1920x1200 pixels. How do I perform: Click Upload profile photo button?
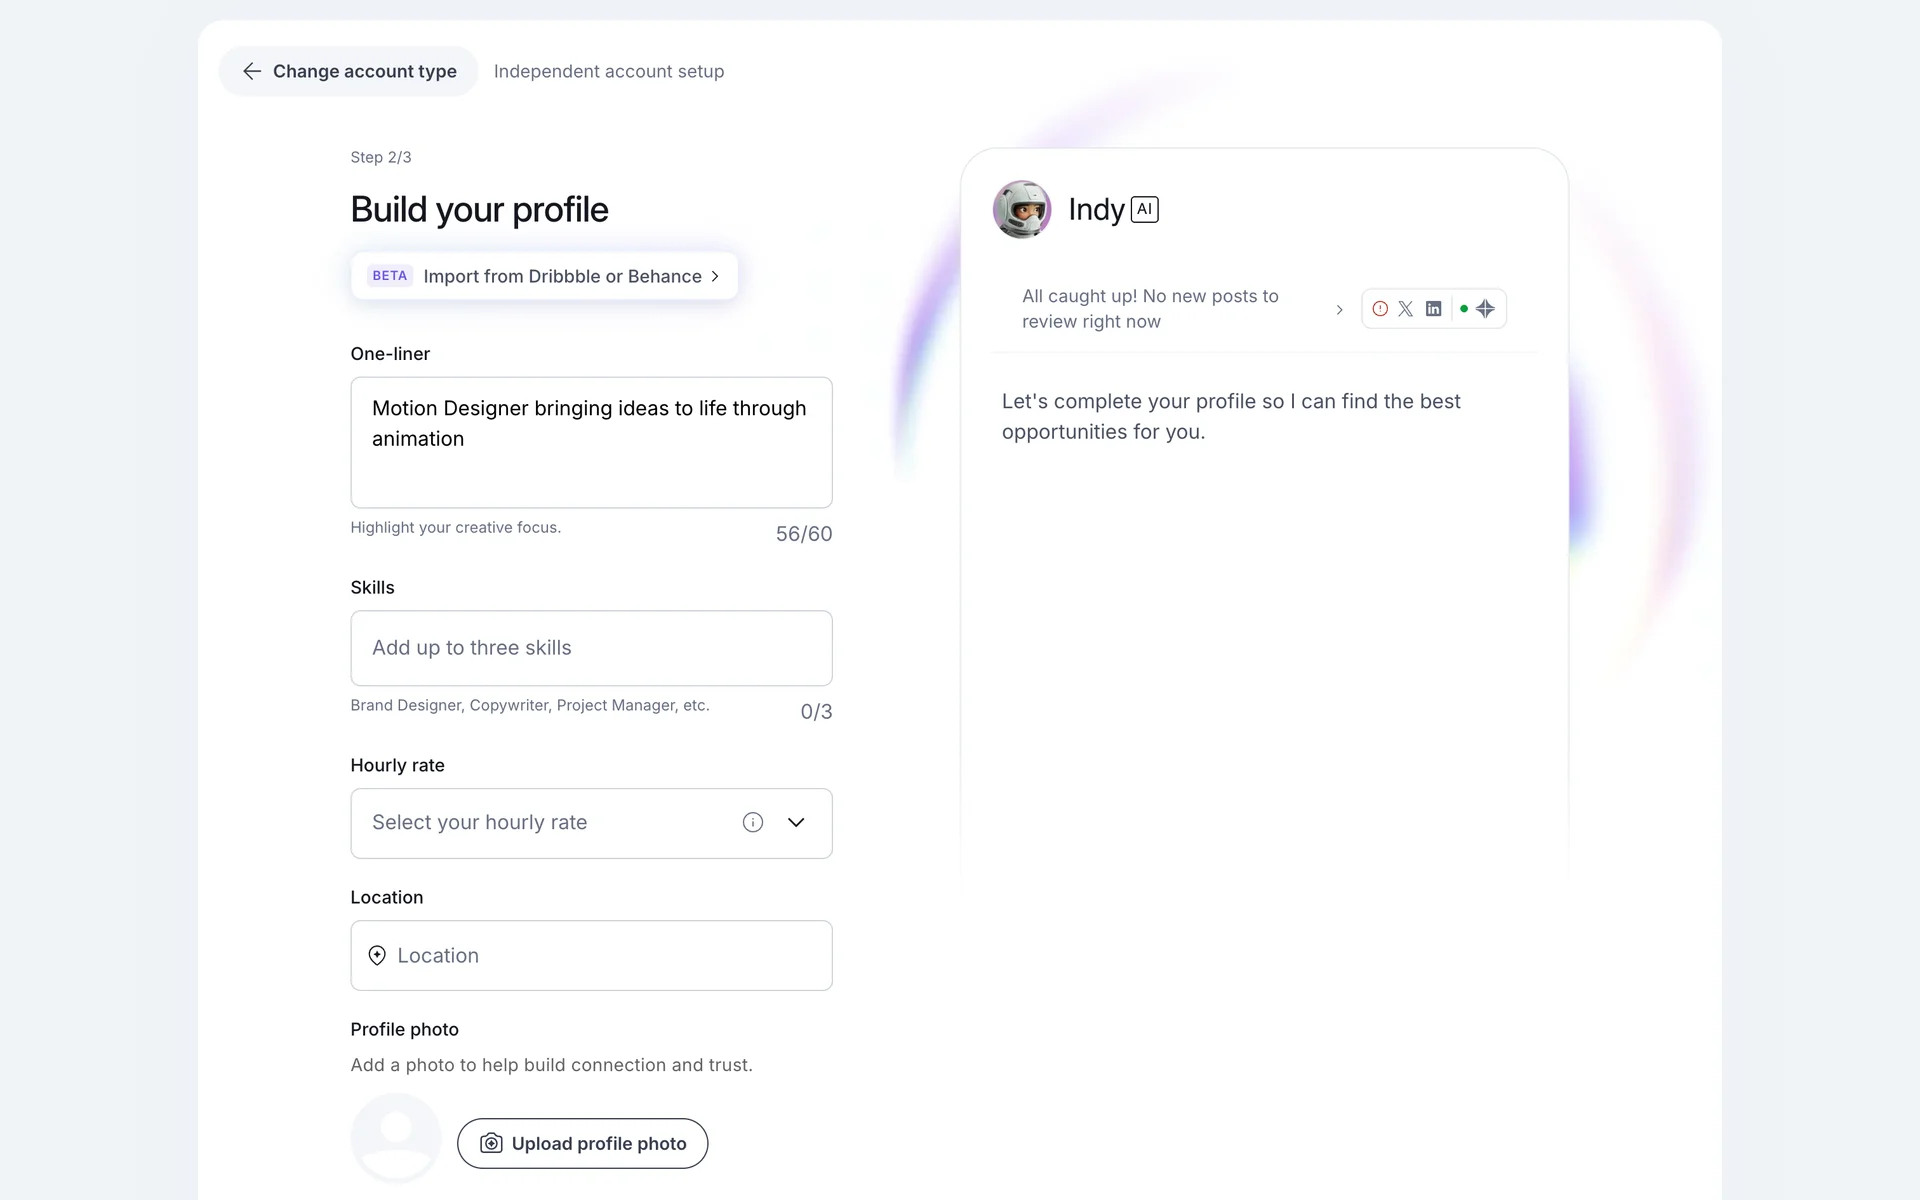tap(582, 1143)
